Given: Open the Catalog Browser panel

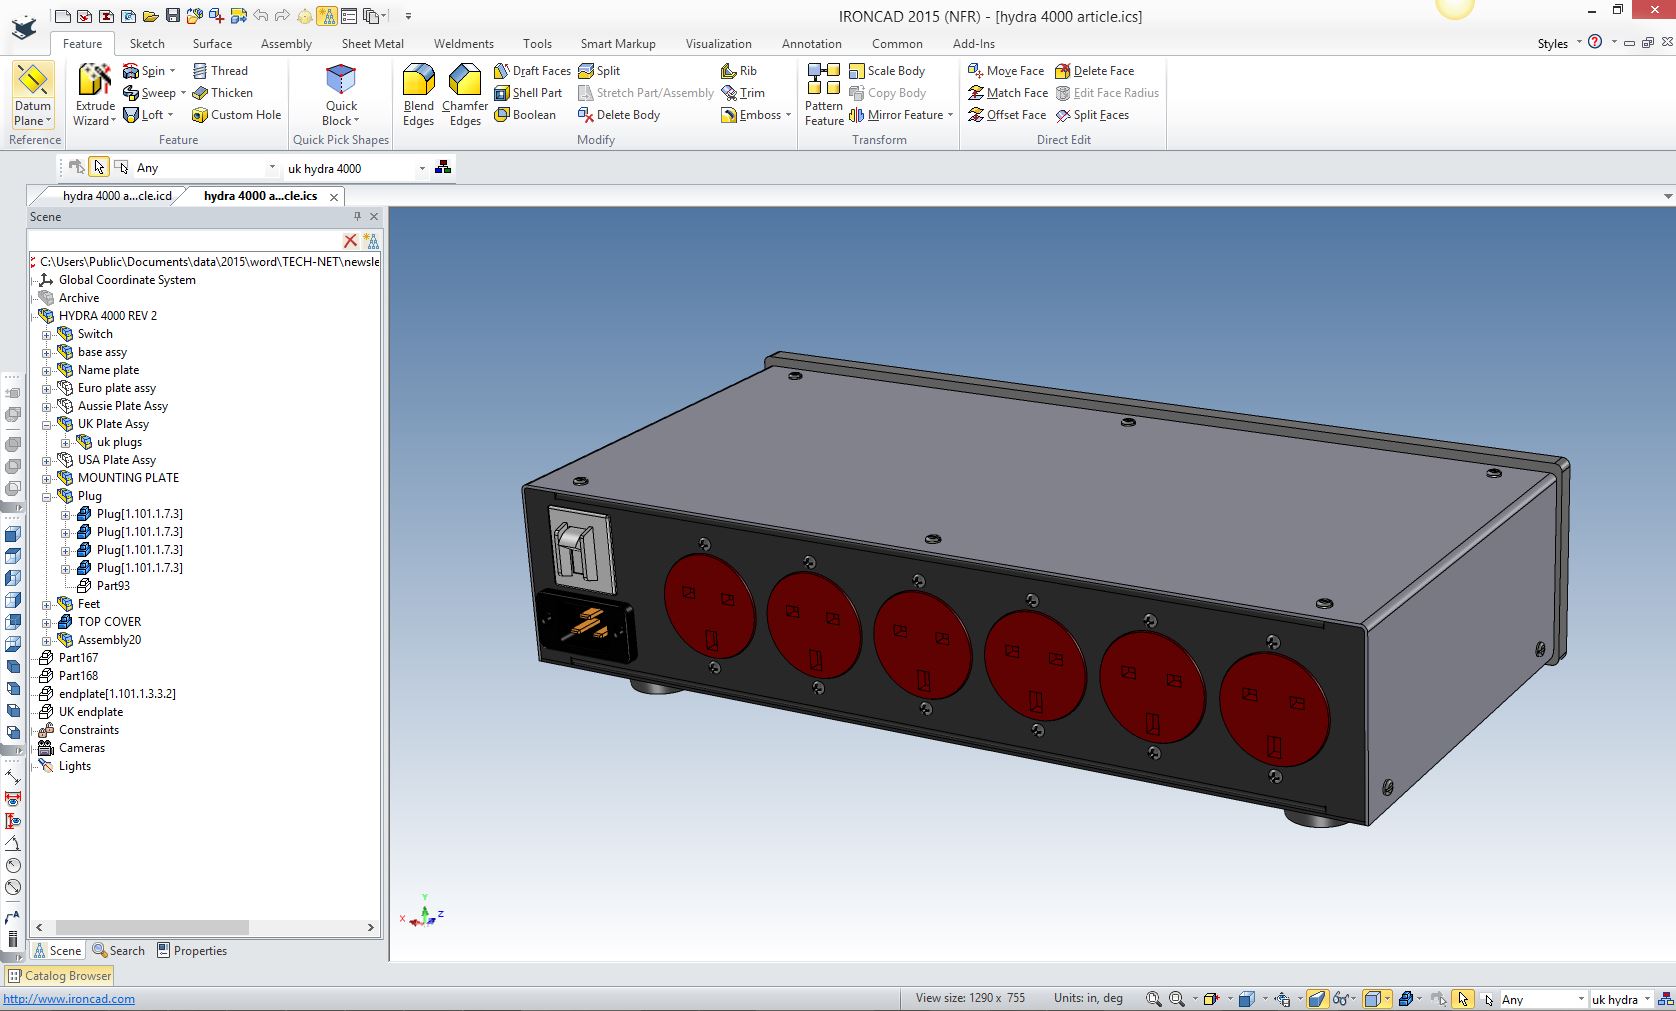Looking at the screenshot, I should pyautogui.click(x=60, y=976).
